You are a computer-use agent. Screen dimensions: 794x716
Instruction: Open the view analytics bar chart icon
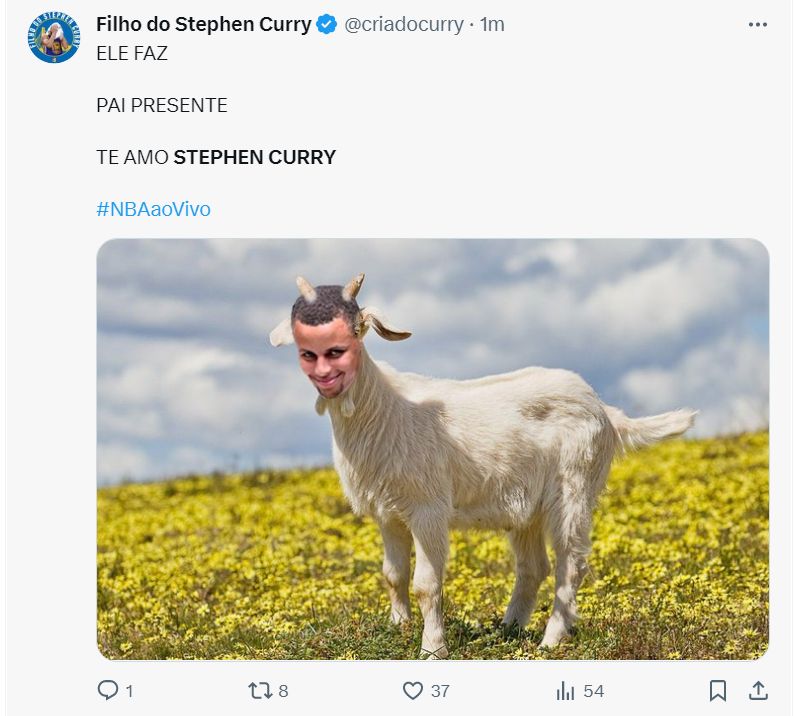point(566,690)
